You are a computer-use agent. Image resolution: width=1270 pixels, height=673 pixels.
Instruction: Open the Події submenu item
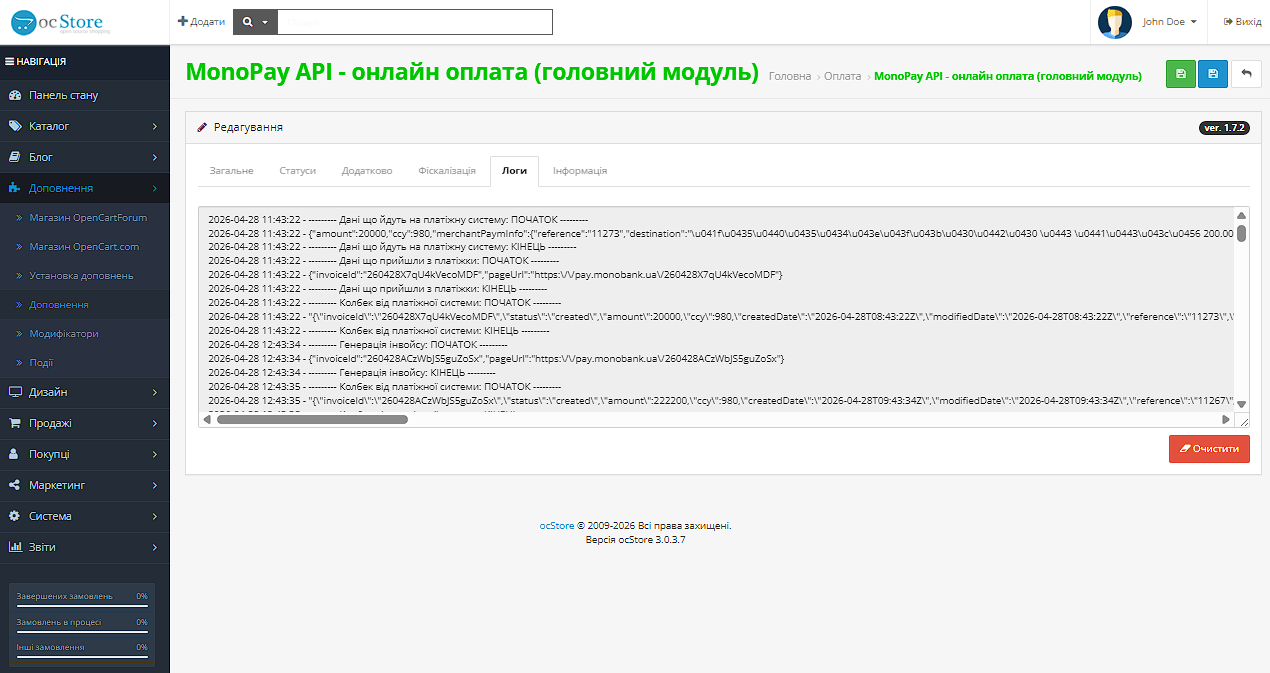pyautogui.click(x=42, y=363)
